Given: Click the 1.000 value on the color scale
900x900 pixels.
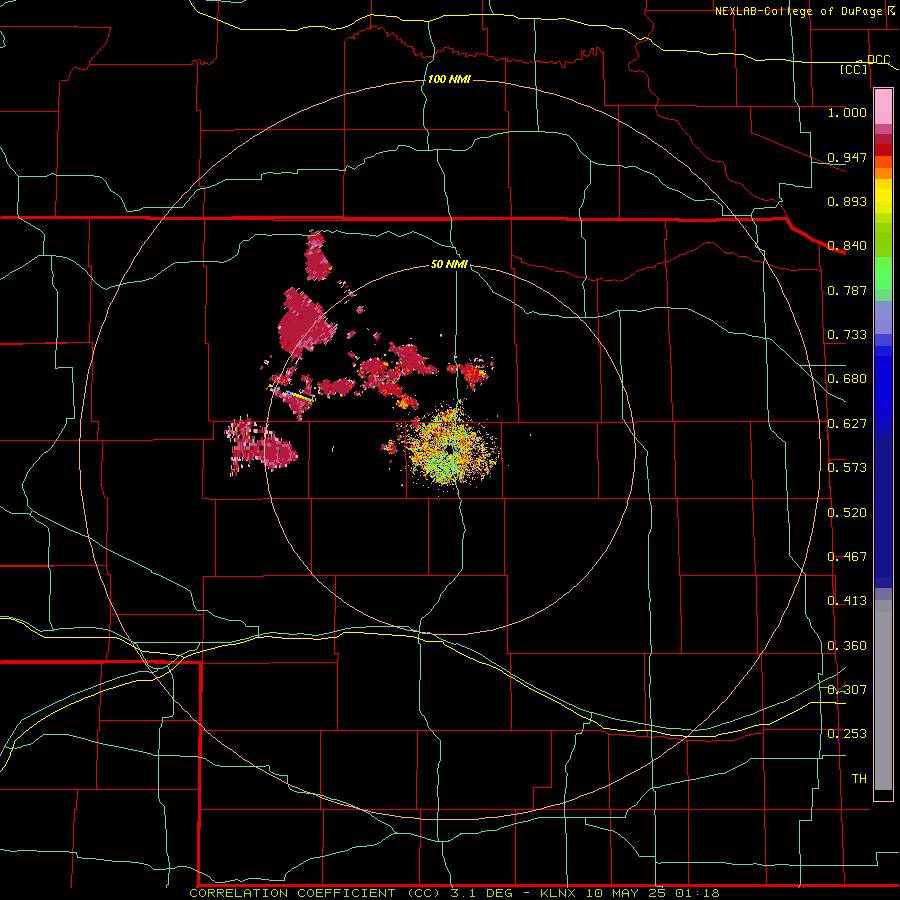Looking at the screenshot, I should (x=847, y=112).
